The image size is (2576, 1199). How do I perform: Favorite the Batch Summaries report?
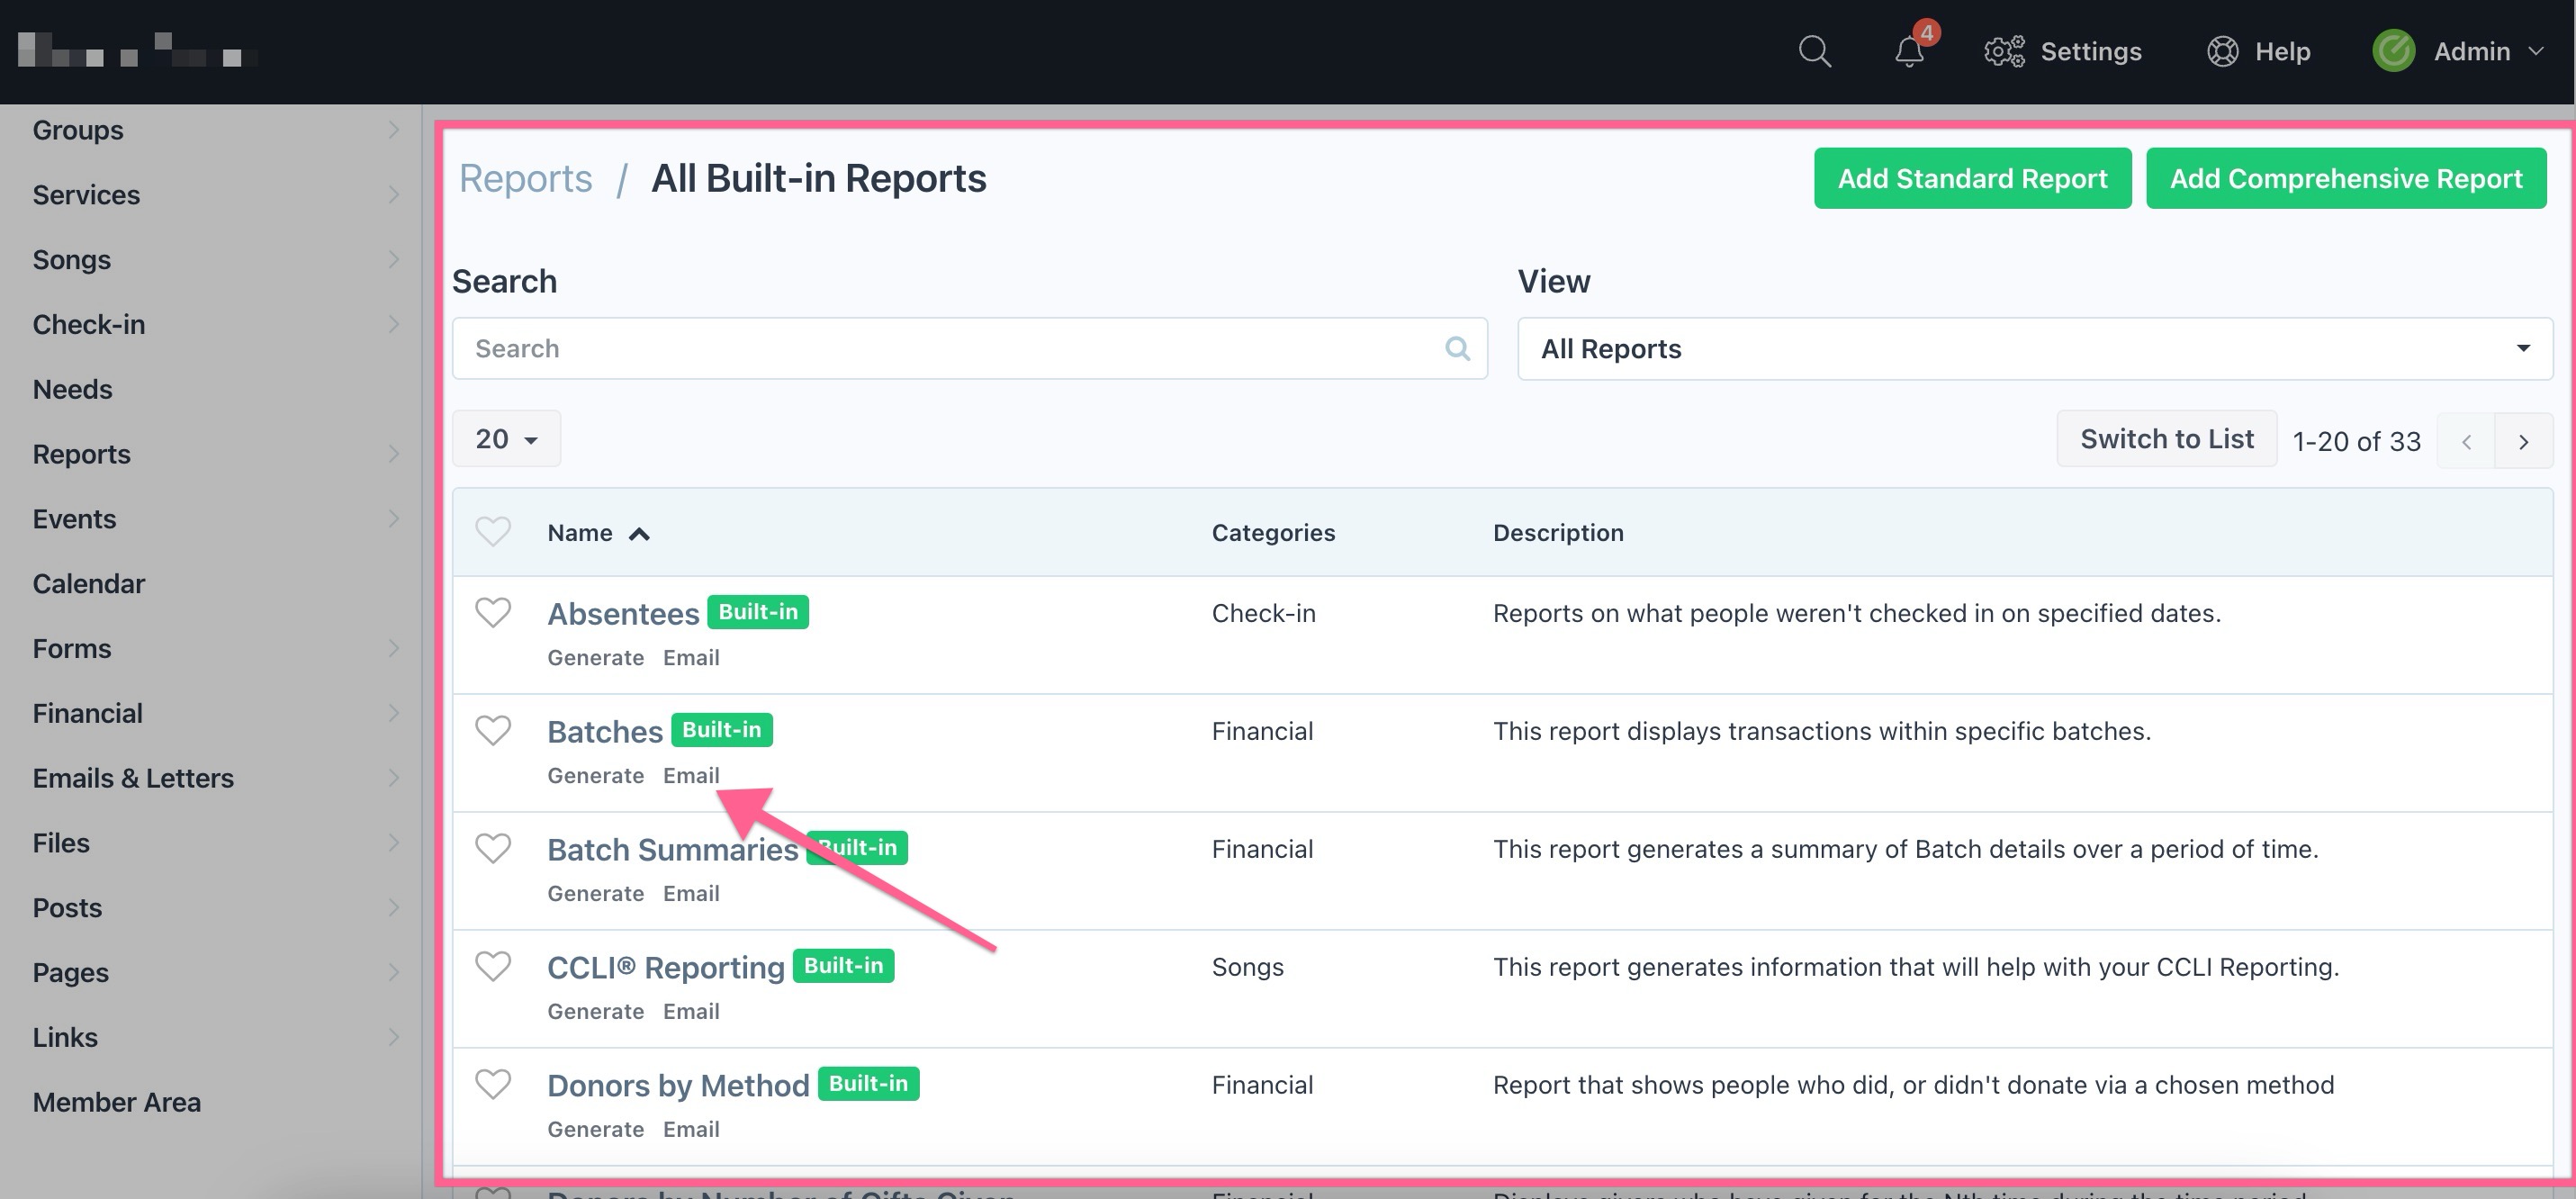[493, 848]
